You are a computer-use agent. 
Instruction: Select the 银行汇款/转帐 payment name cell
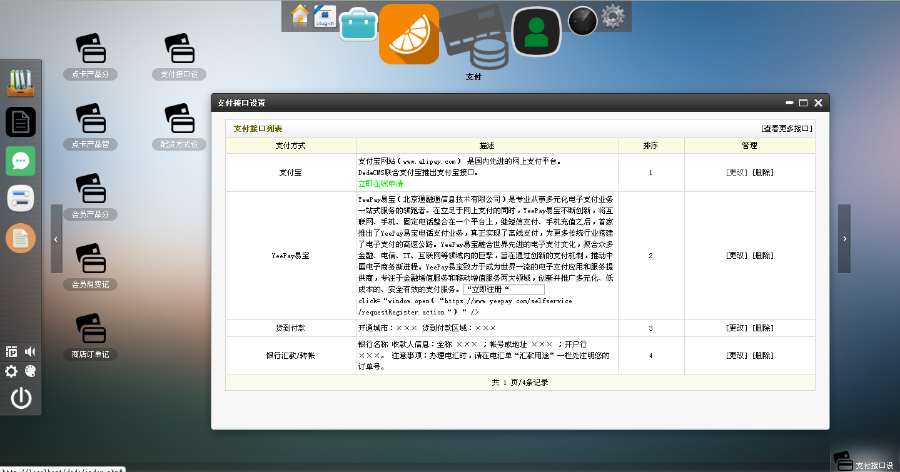(290, 355)
